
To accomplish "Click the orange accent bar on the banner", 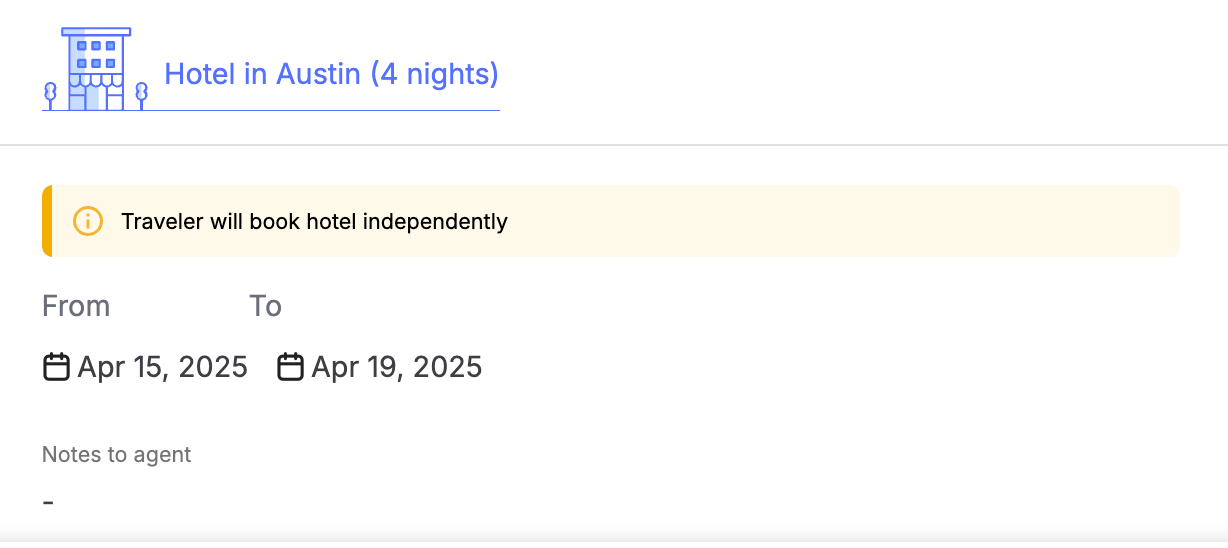I will point(46,221).
